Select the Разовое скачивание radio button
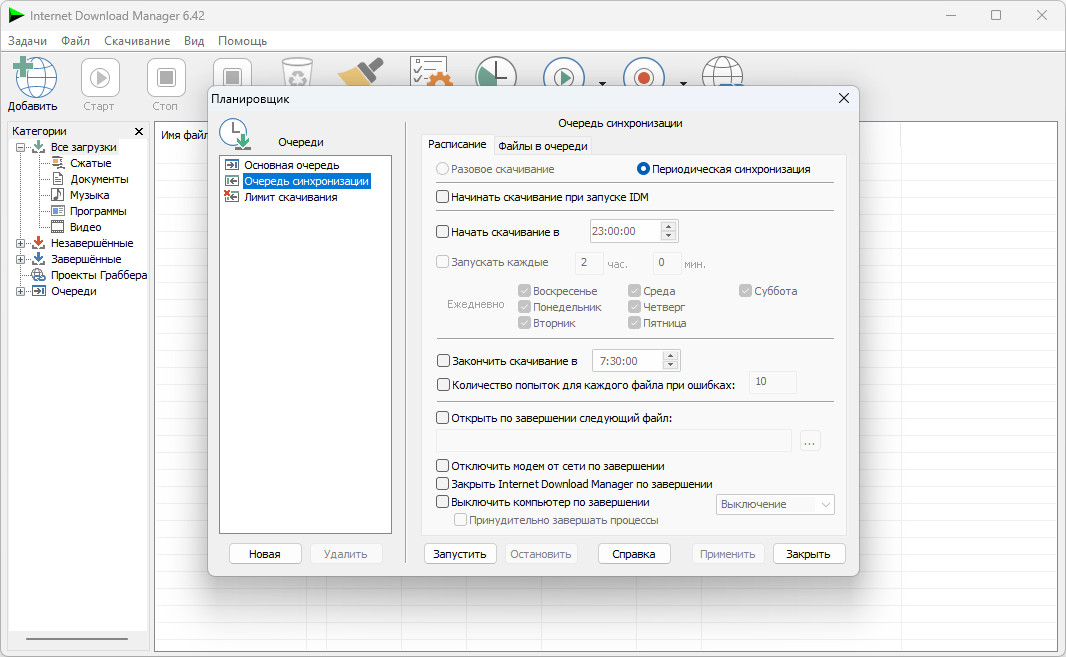Image resolution: width=1066 pixels, height=657 pixels. coord(443,169)
